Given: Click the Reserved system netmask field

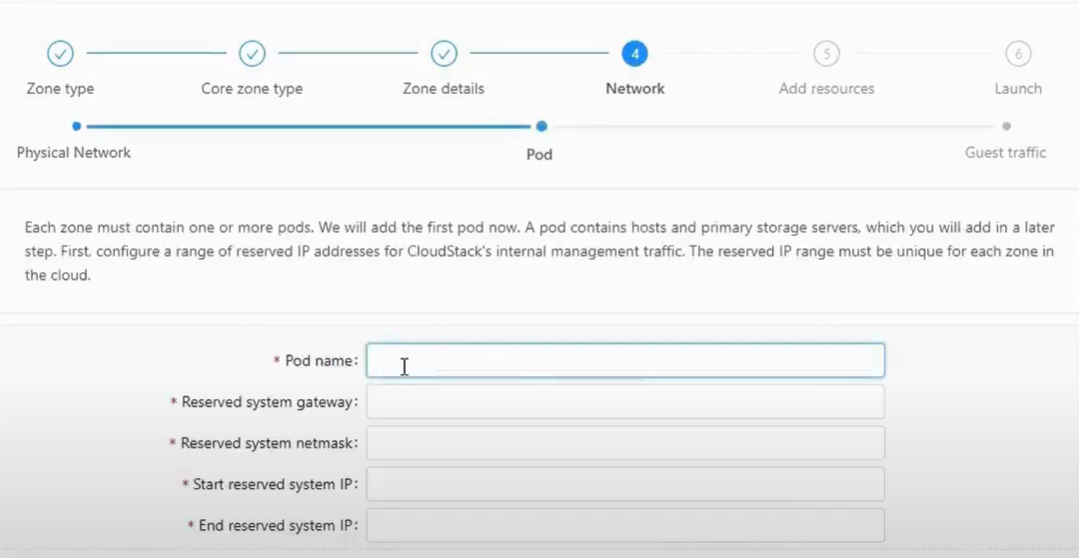Looking at the screenshot, I should coord(626,443).
